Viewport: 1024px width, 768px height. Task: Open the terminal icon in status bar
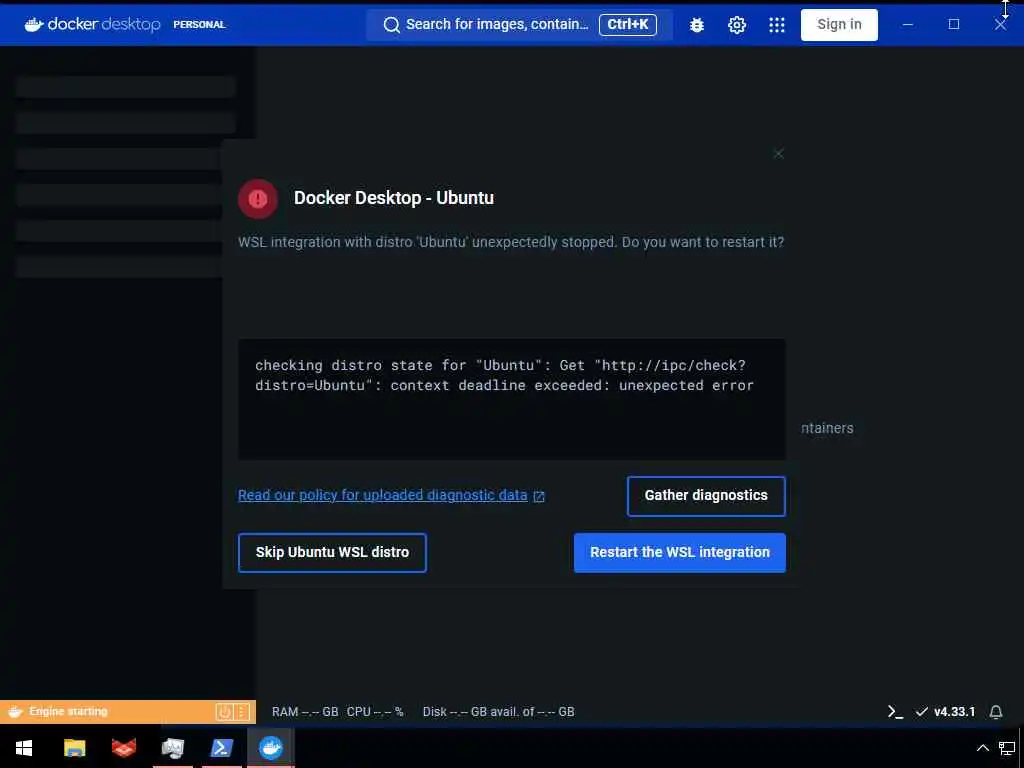tap(895, 712)
